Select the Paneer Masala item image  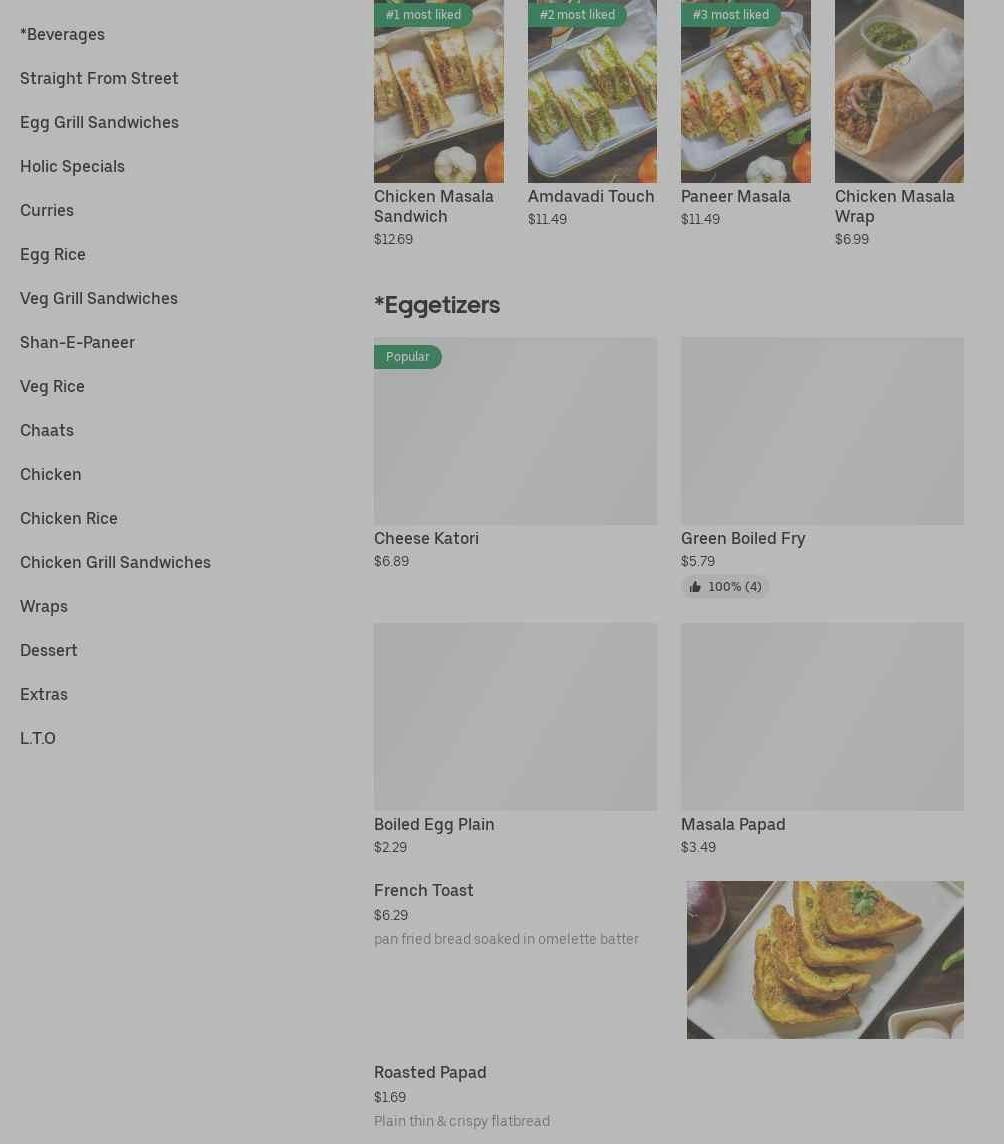[x=745, y=91]
